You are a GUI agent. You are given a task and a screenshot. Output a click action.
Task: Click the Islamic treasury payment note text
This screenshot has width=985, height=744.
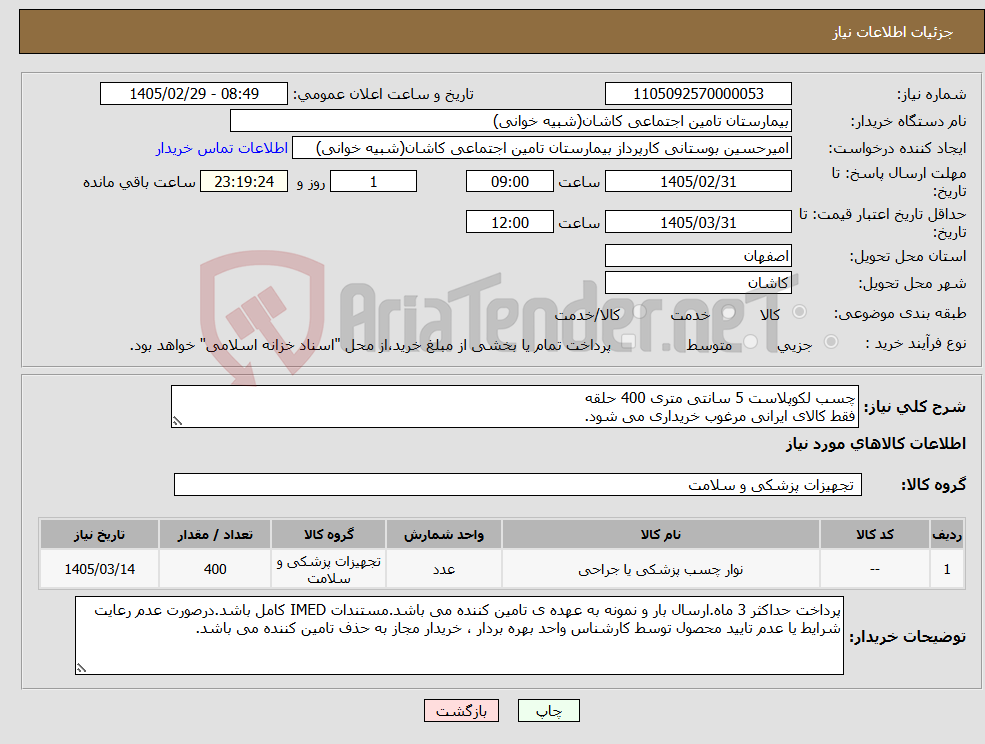coord(370,345)
